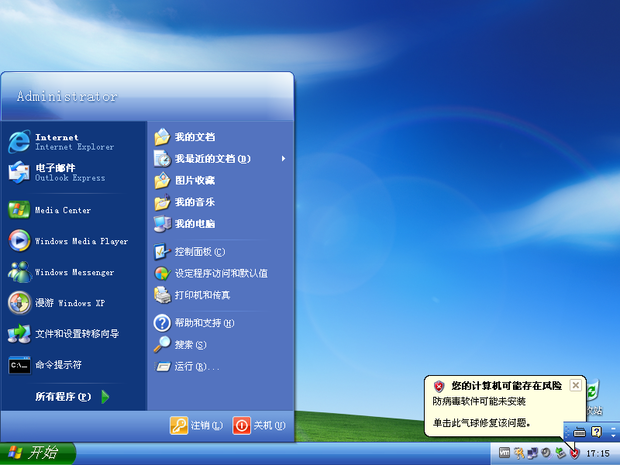The width and height of the screenshot is (620, 465).
Task: Click the red security shield tray icon
Action: point(574,453)
